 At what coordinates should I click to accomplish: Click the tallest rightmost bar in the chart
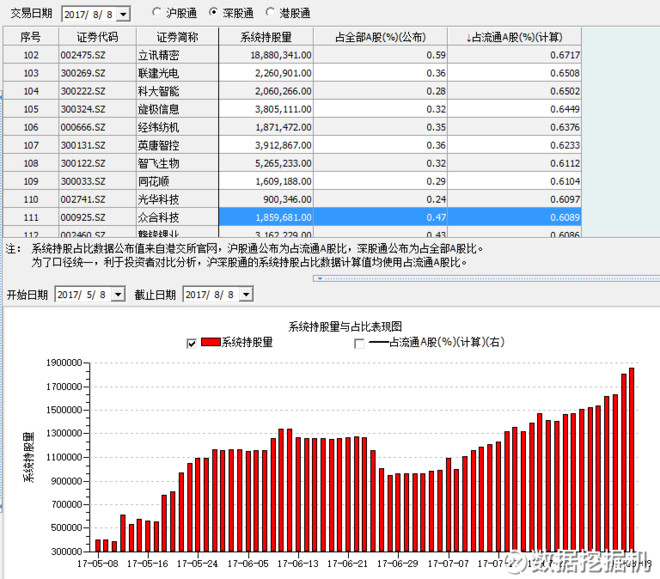pyautogui.click(x=632, y=460)
